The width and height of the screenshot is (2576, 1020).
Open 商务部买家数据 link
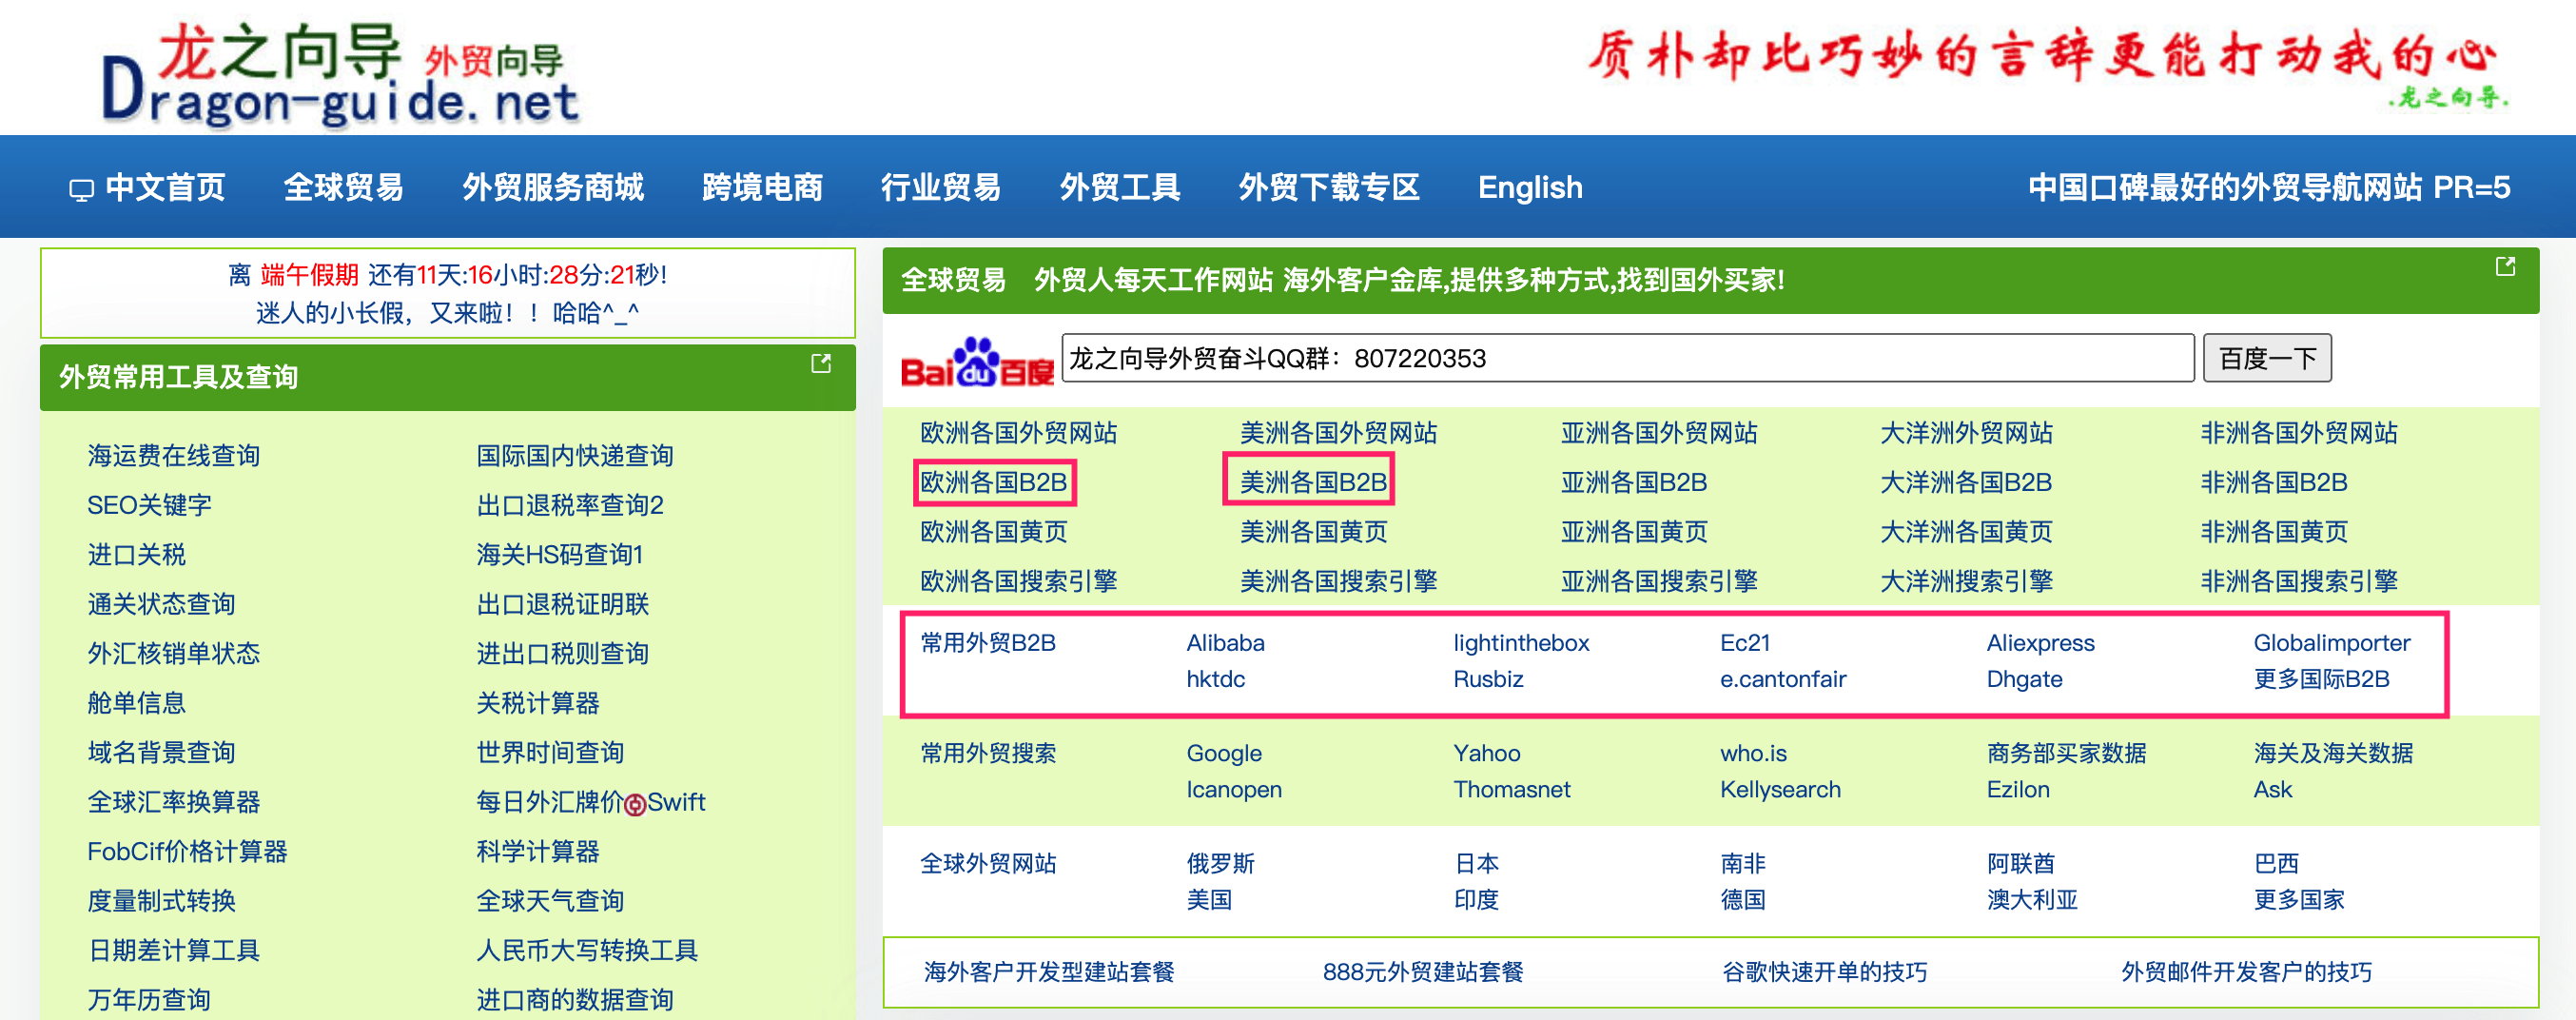click(x=2066, y=753)
